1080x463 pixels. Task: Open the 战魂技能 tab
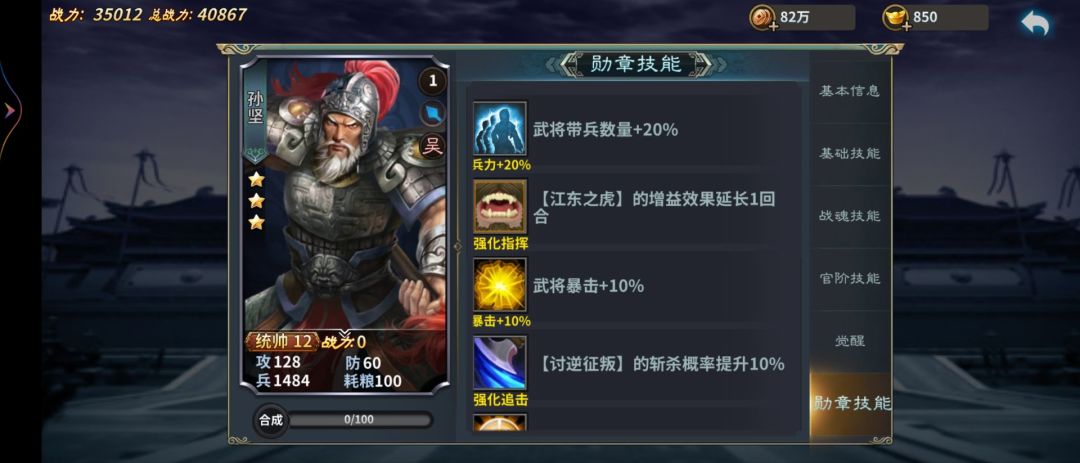tap(849, 216)
